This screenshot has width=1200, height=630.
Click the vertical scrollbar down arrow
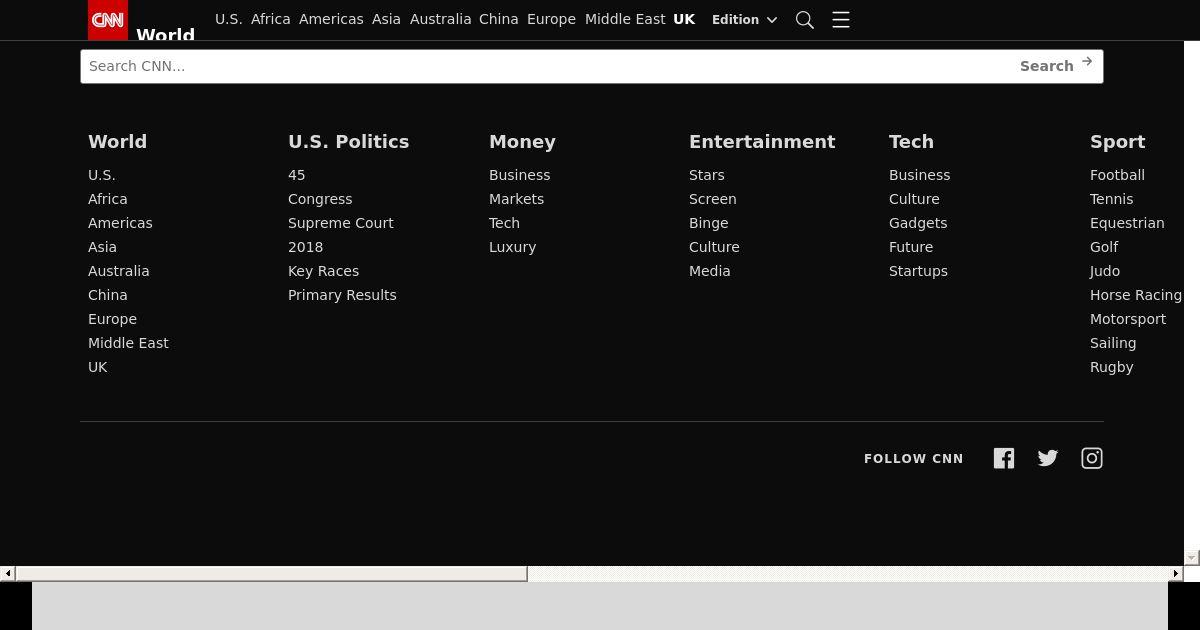[1192, 557]
